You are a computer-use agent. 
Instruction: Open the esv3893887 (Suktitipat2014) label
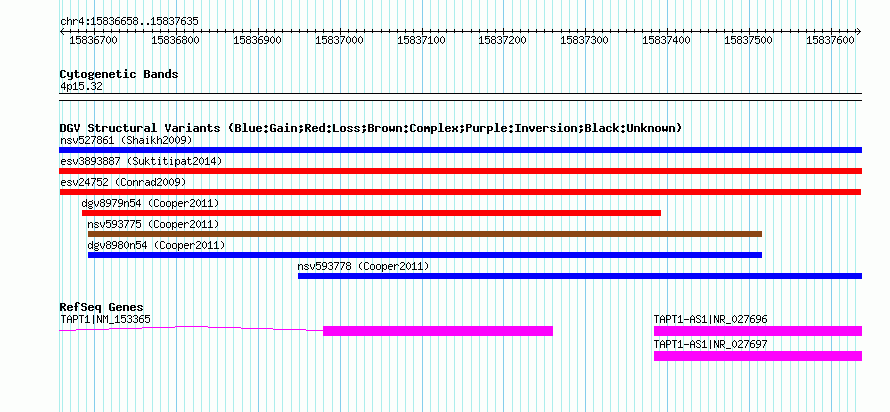point(141,161)
